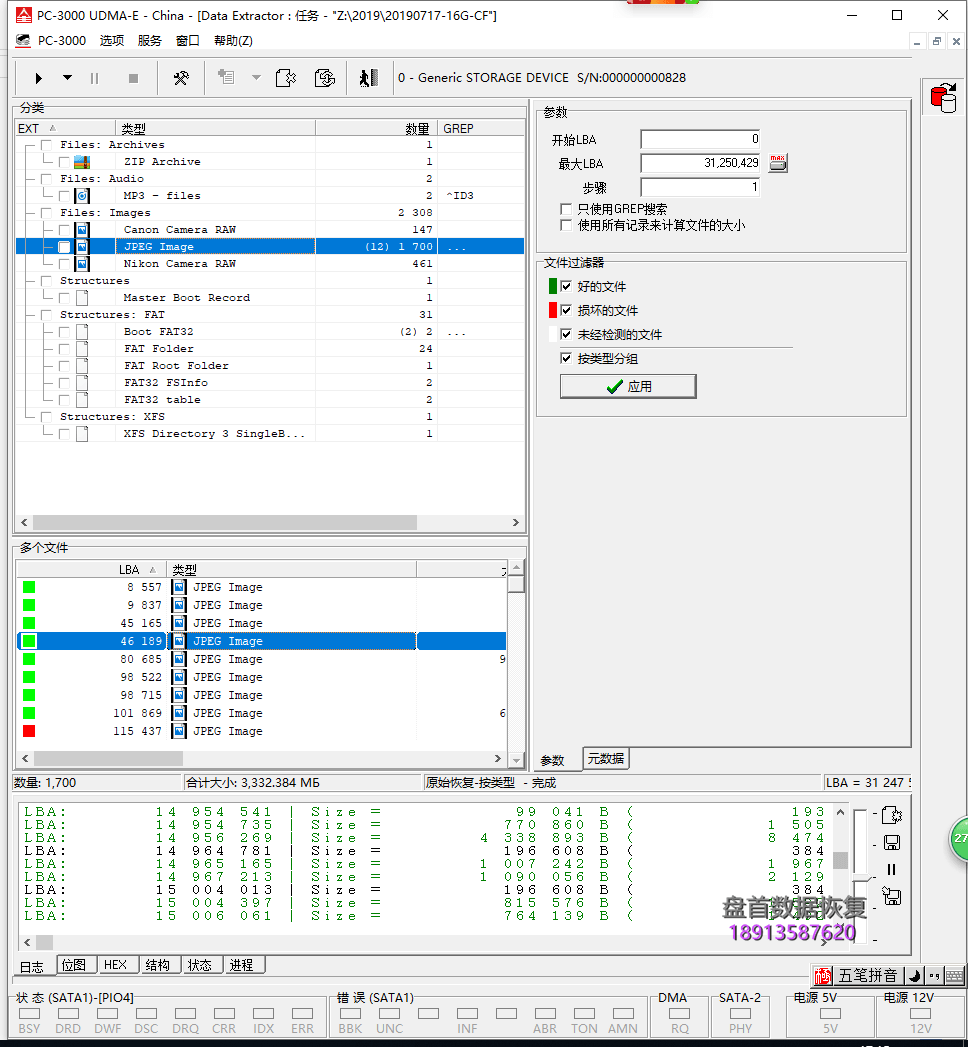968x1047 pixels.
Task: Click the green status square for LBA 80 685
Action: (x=29, y=660)
